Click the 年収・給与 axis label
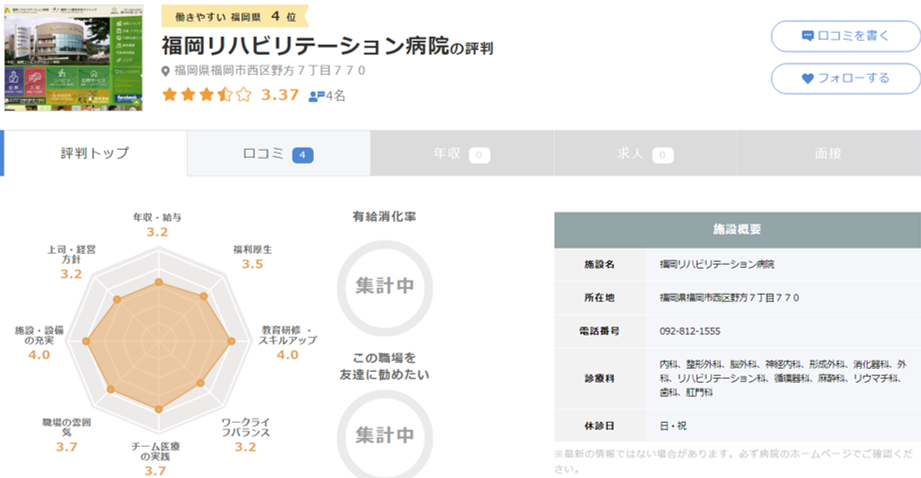 [157, 217]
